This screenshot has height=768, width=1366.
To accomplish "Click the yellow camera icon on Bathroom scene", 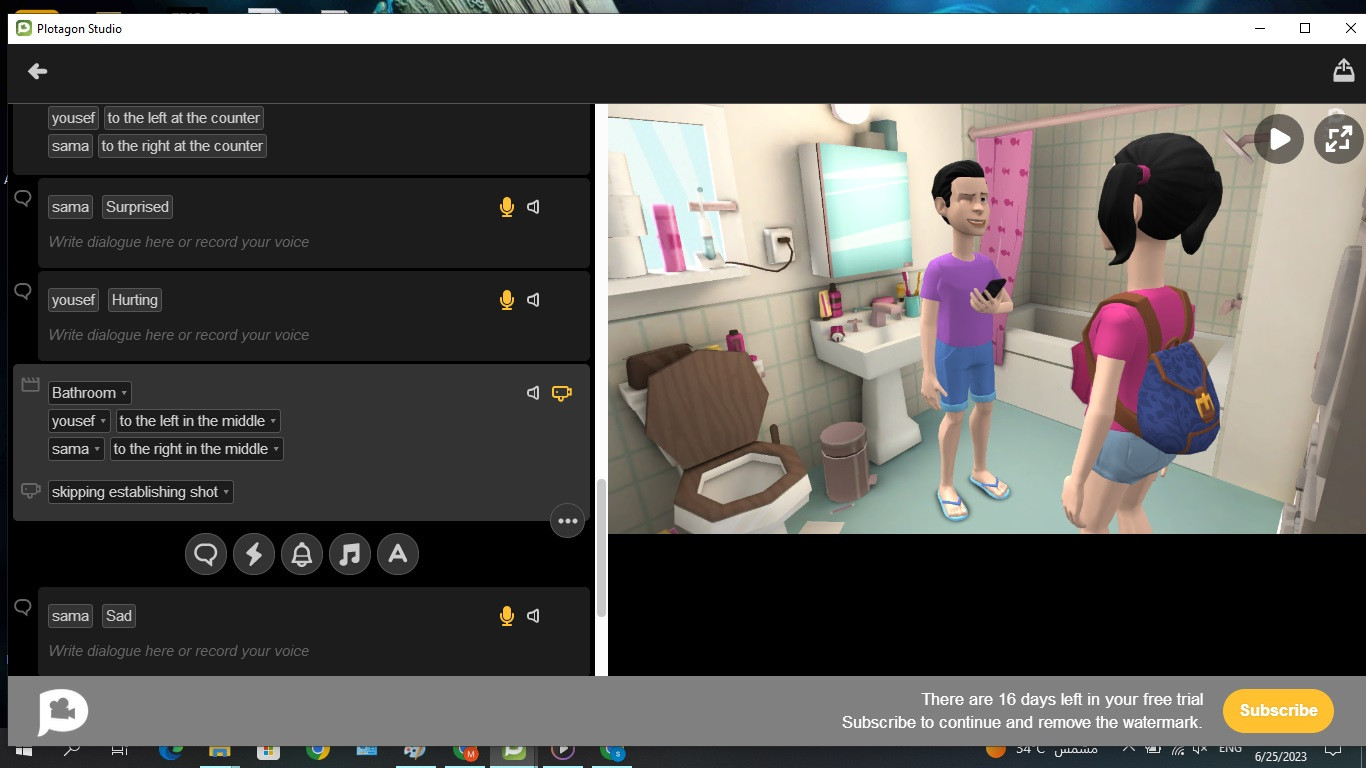I will point(562,393).
